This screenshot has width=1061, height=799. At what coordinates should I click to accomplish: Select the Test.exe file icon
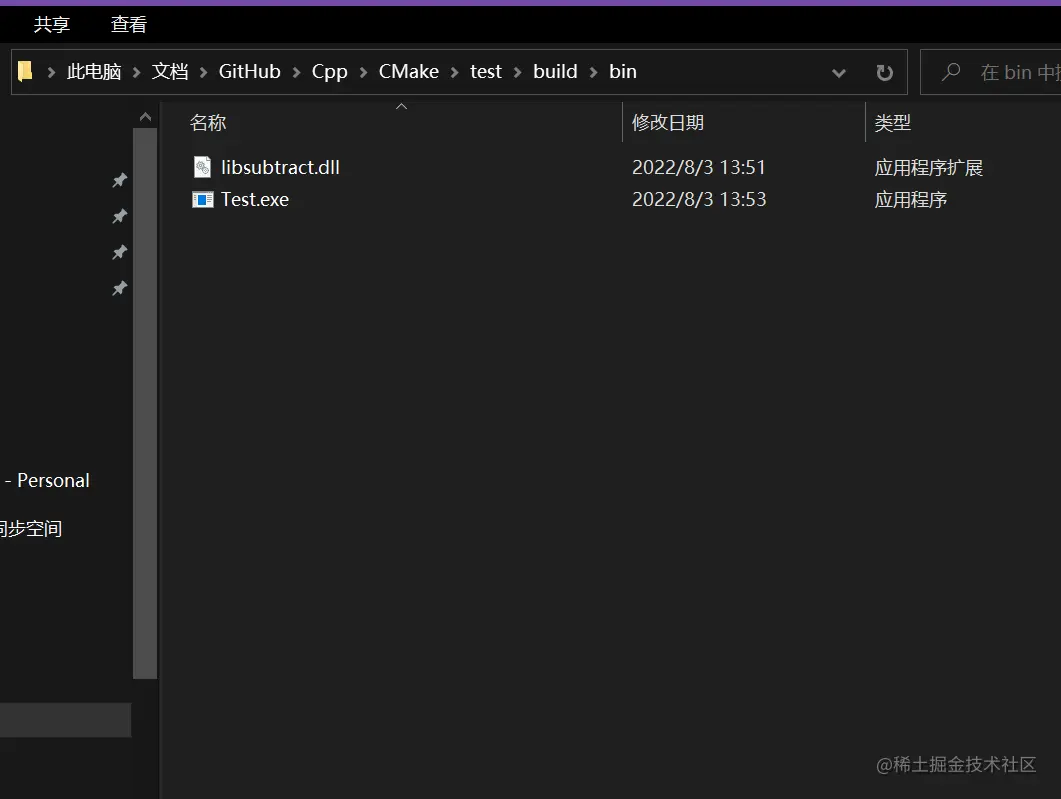202,200
